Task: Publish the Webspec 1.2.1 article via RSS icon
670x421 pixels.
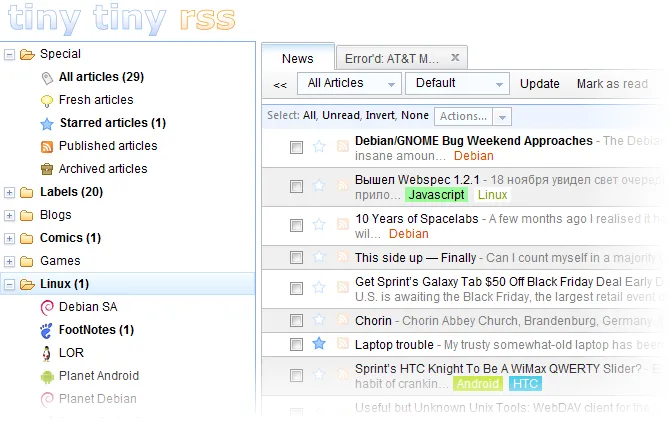Action: pyautogui.click(x=343, y=185)
